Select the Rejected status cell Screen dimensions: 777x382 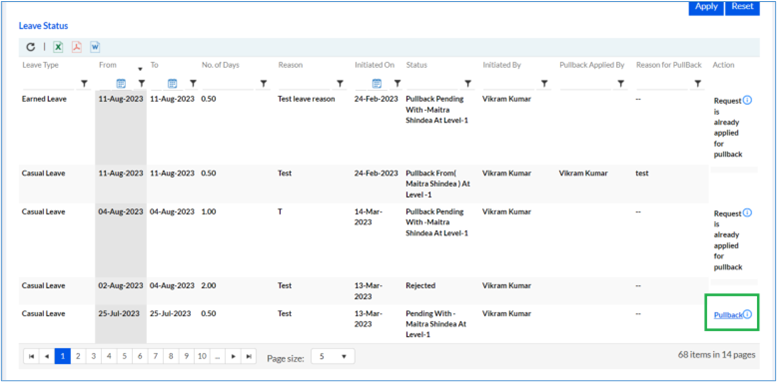[421, 286]
